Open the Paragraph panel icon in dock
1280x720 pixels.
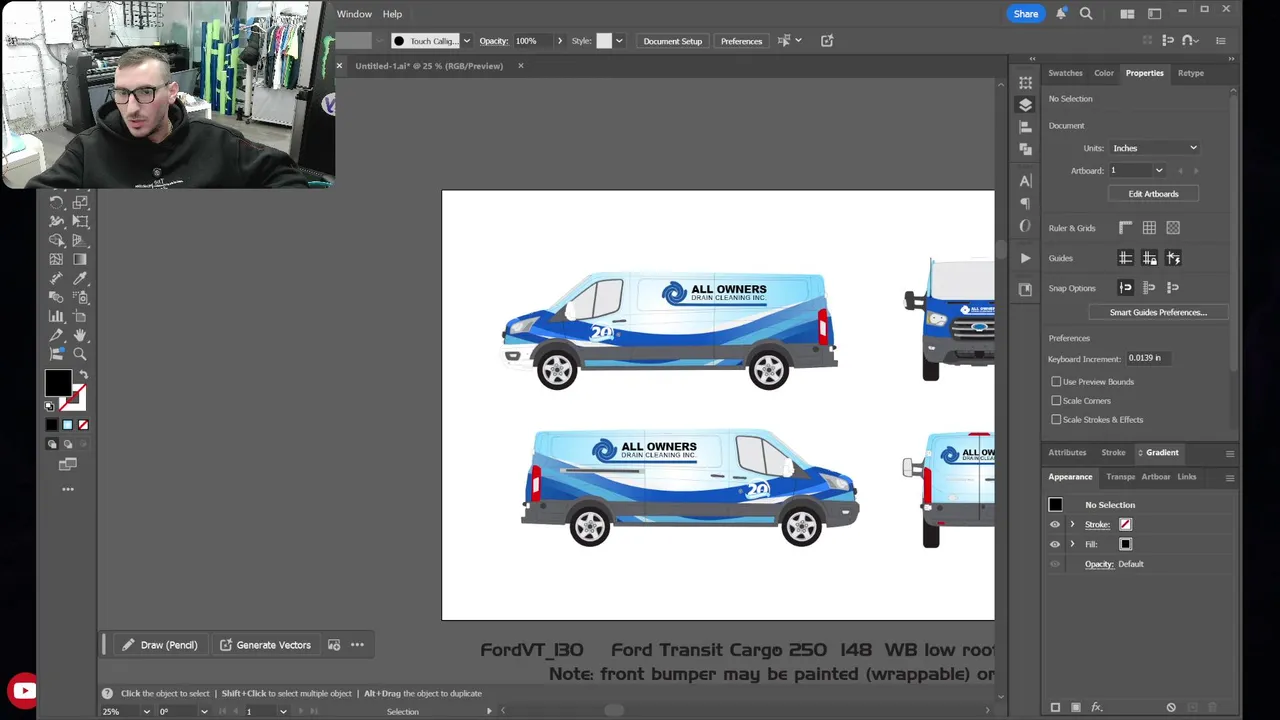[1025, 204]
